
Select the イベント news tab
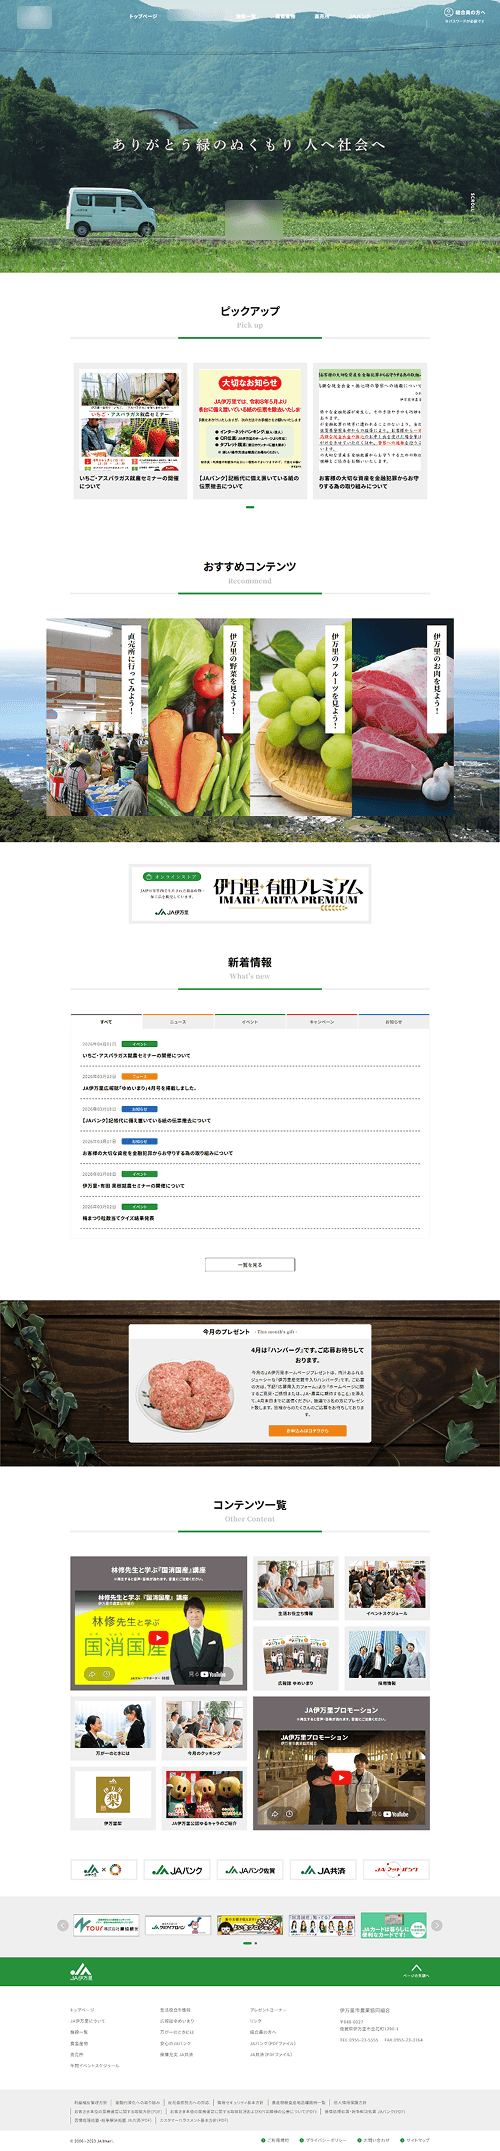coord(250,1022)
